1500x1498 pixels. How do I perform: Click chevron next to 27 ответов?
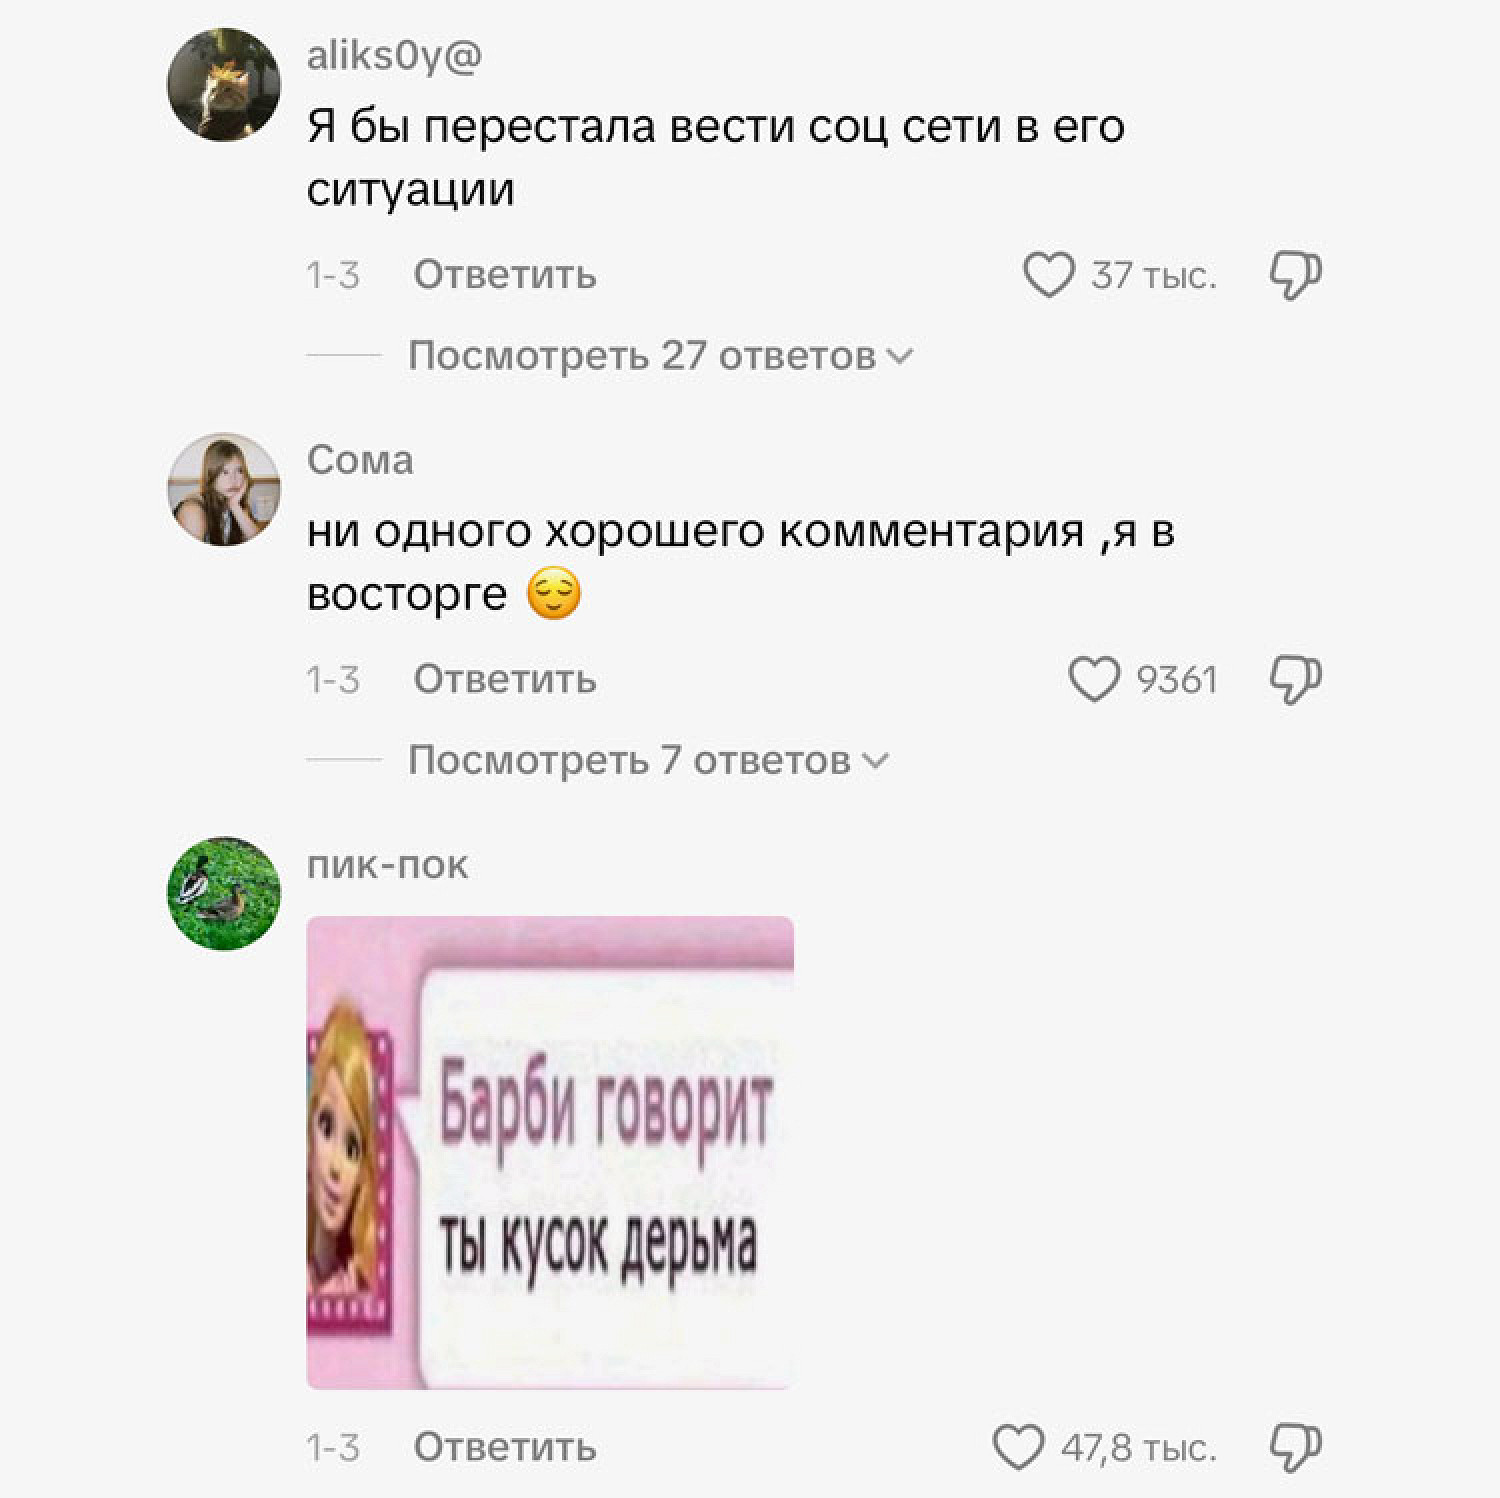coord(900,356)
